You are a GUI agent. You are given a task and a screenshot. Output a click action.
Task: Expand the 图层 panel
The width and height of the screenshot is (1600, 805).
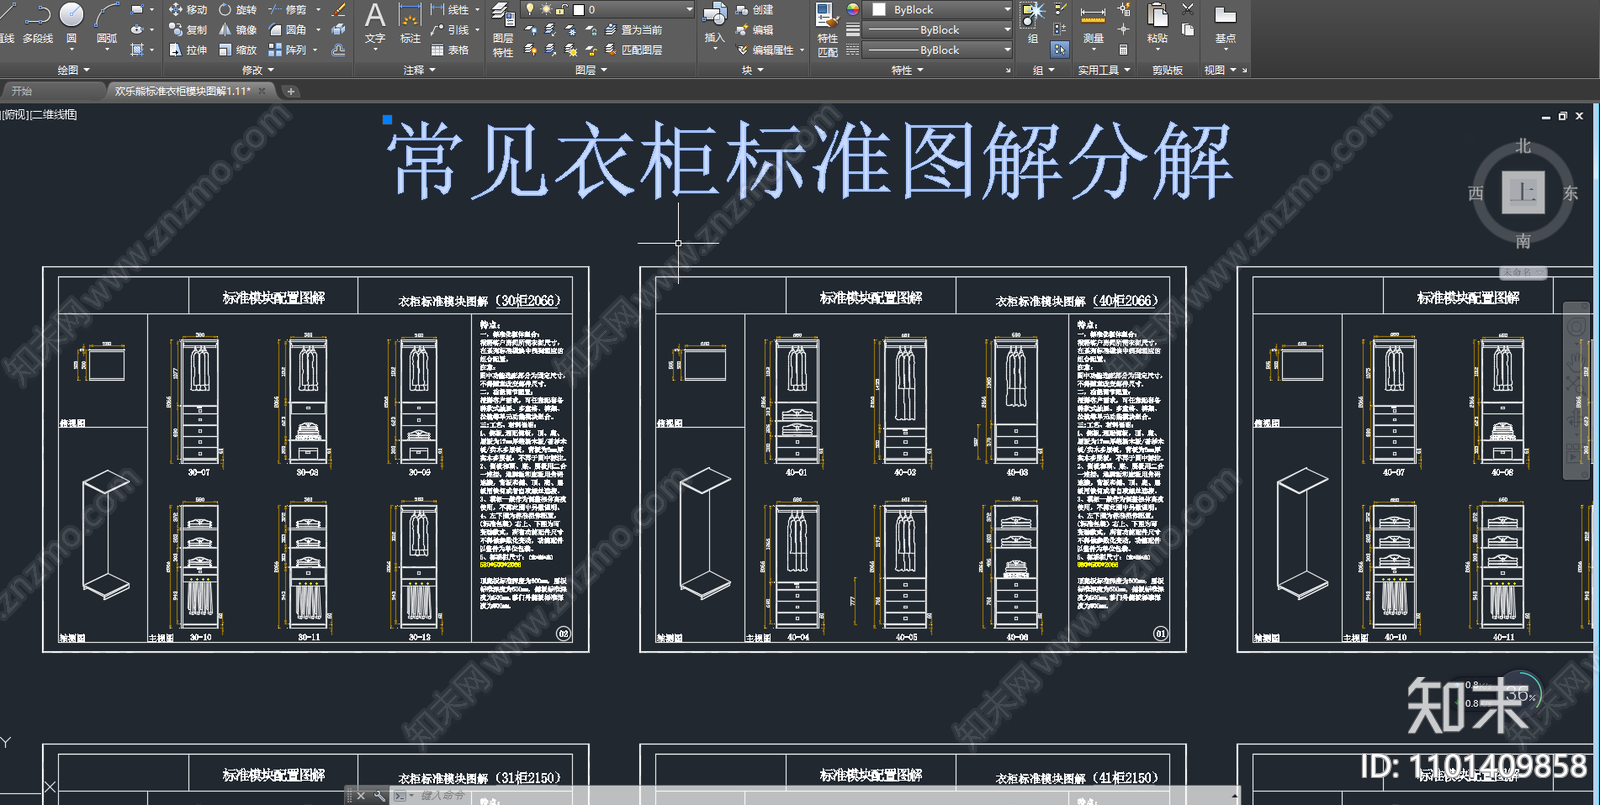coord(591,70)
